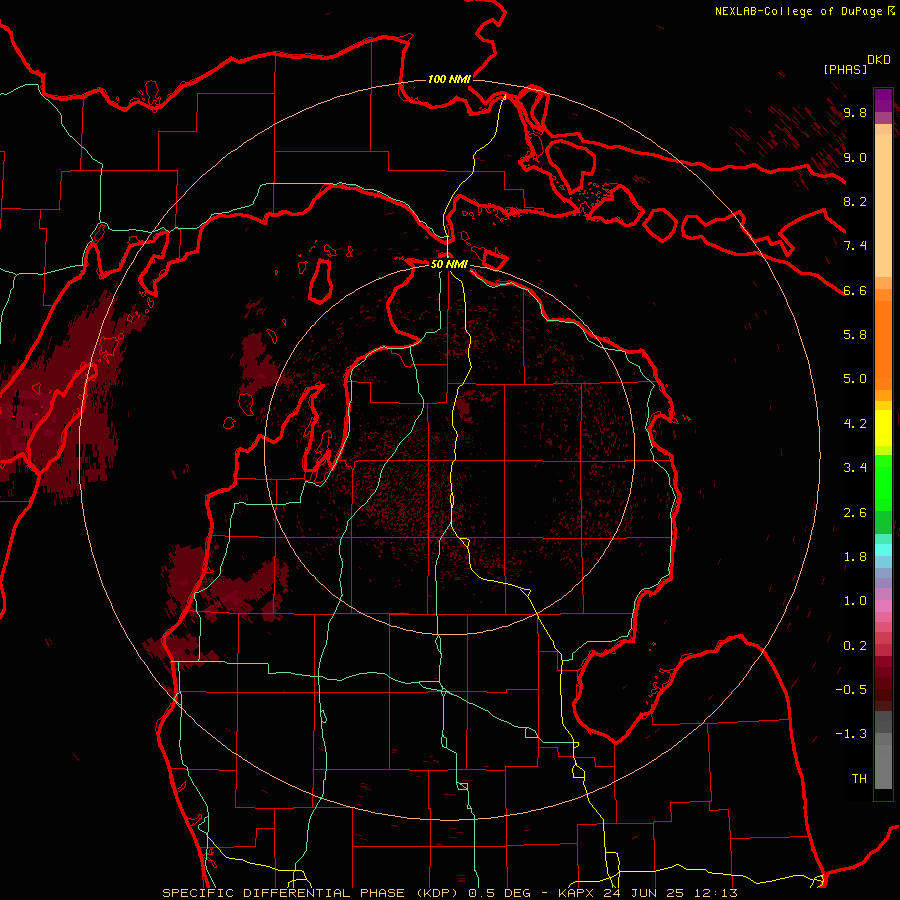Click the SPECIFIC DIFFERENTIAL PHASE (KDP) caption text
Screen dimensions: 900x900
click(x=313, y=893)
